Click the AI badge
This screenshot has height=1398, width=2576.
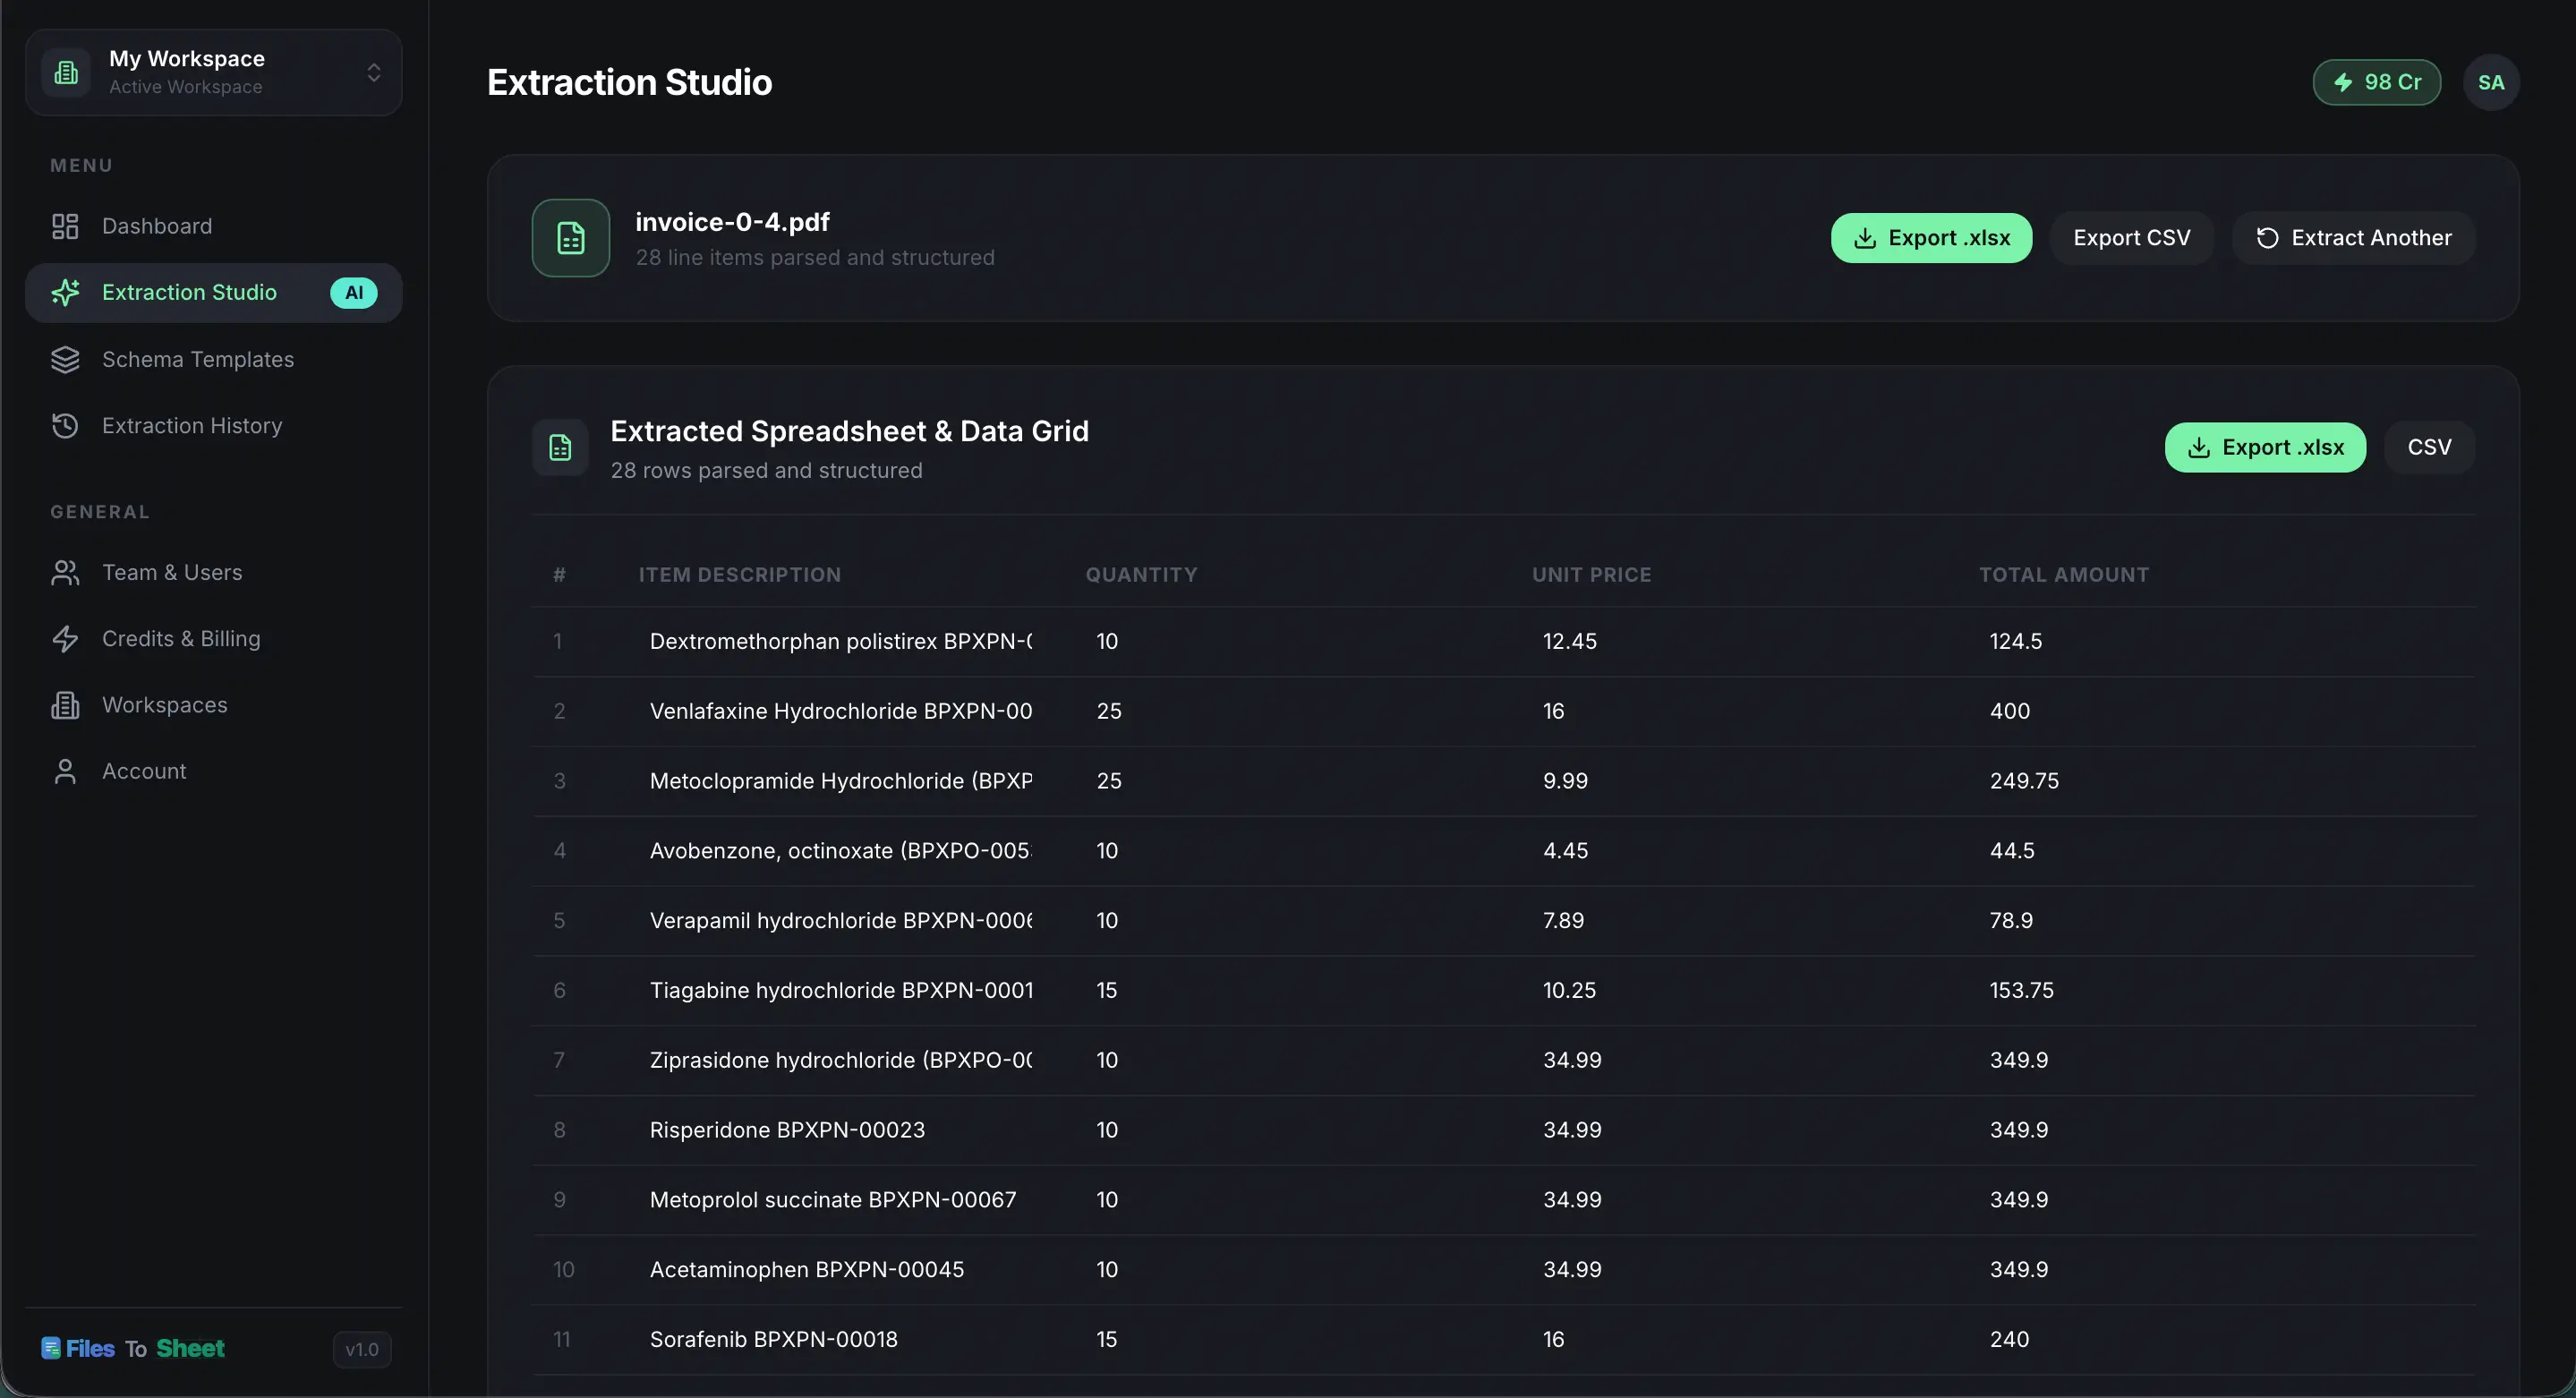pos(354,292)
